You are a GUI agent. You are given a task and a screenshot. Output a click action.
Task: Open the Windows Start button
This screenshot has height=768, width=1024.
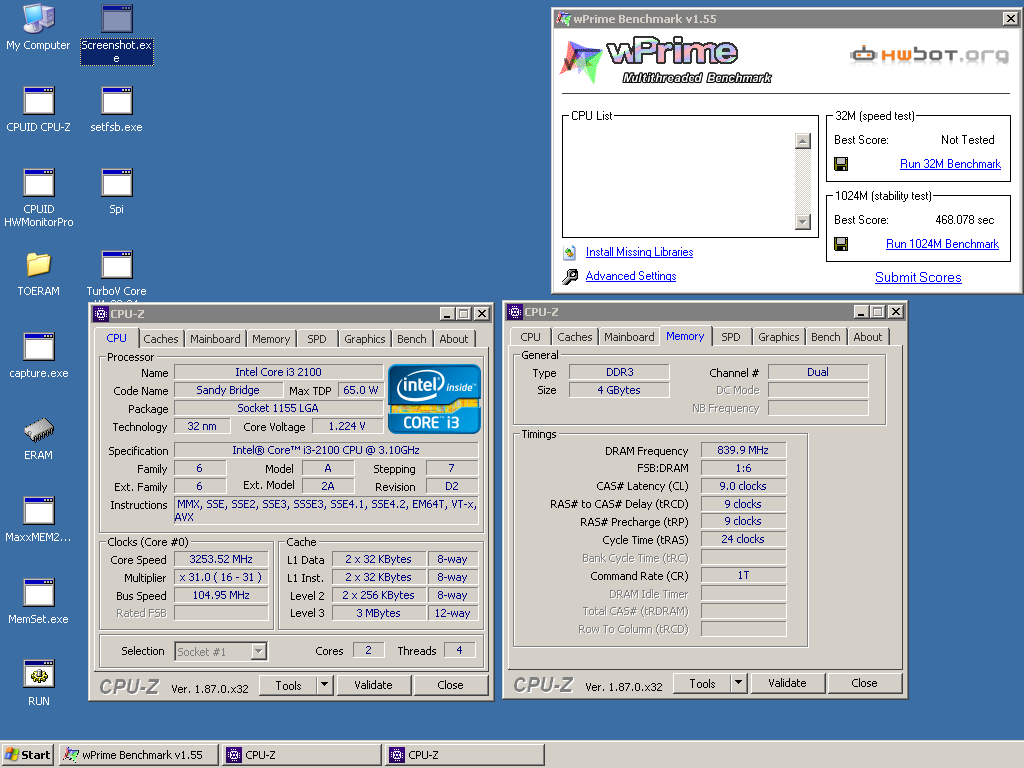[x=27, y=755]
